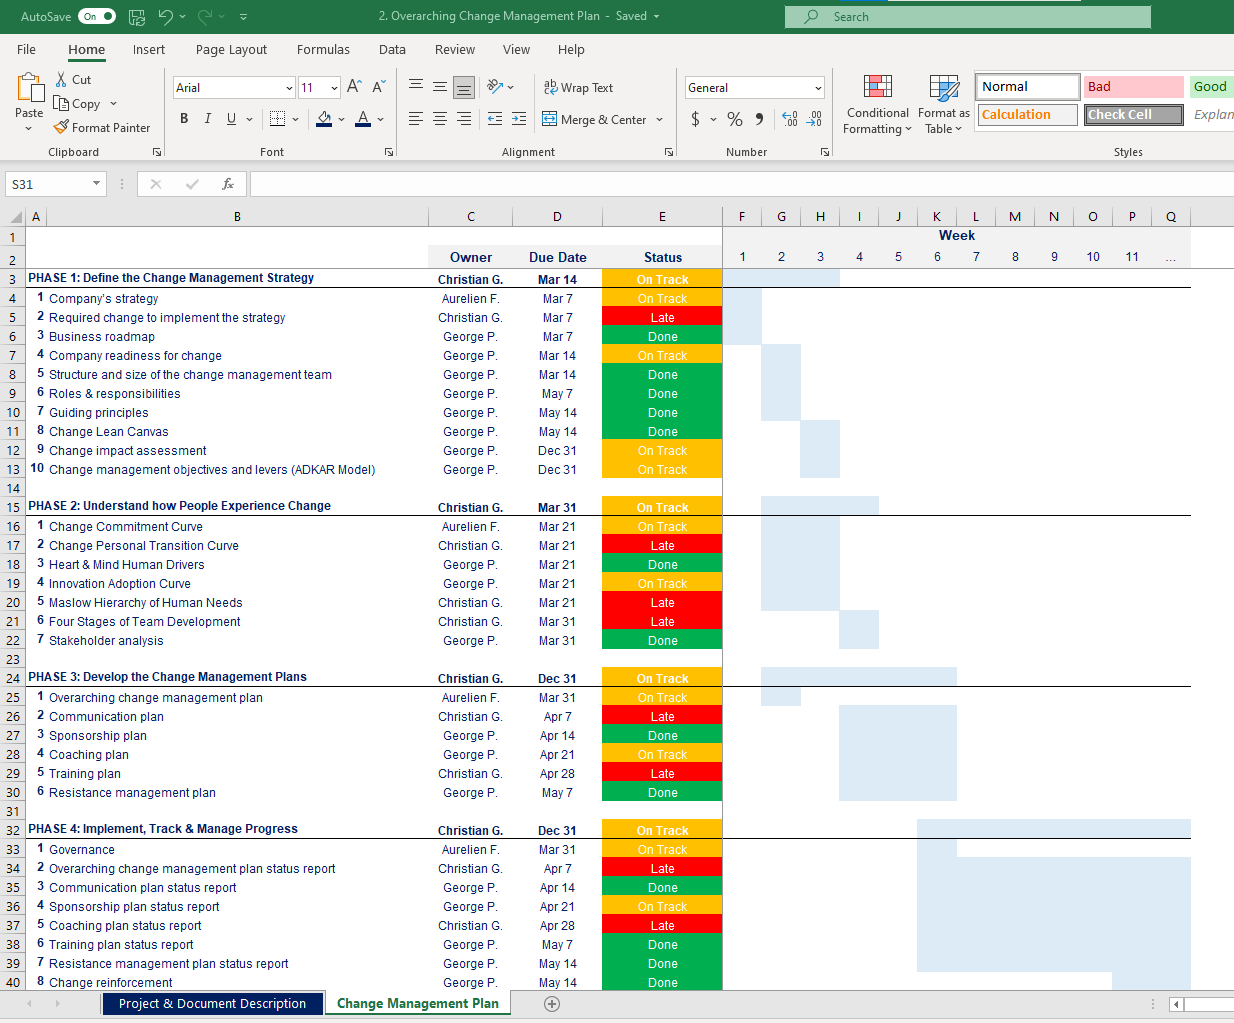Open the Arial font name dropdown
The width and height of the screenshot is (1234, 1023).
click(289, 88)
